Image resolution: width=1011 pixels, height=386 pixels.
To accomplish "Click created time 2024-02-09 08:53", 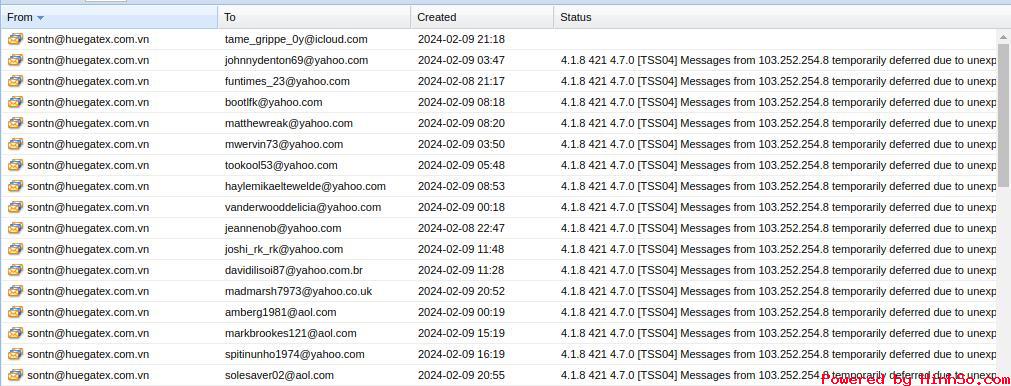I will pyautogui.click(x=461, y=186).
